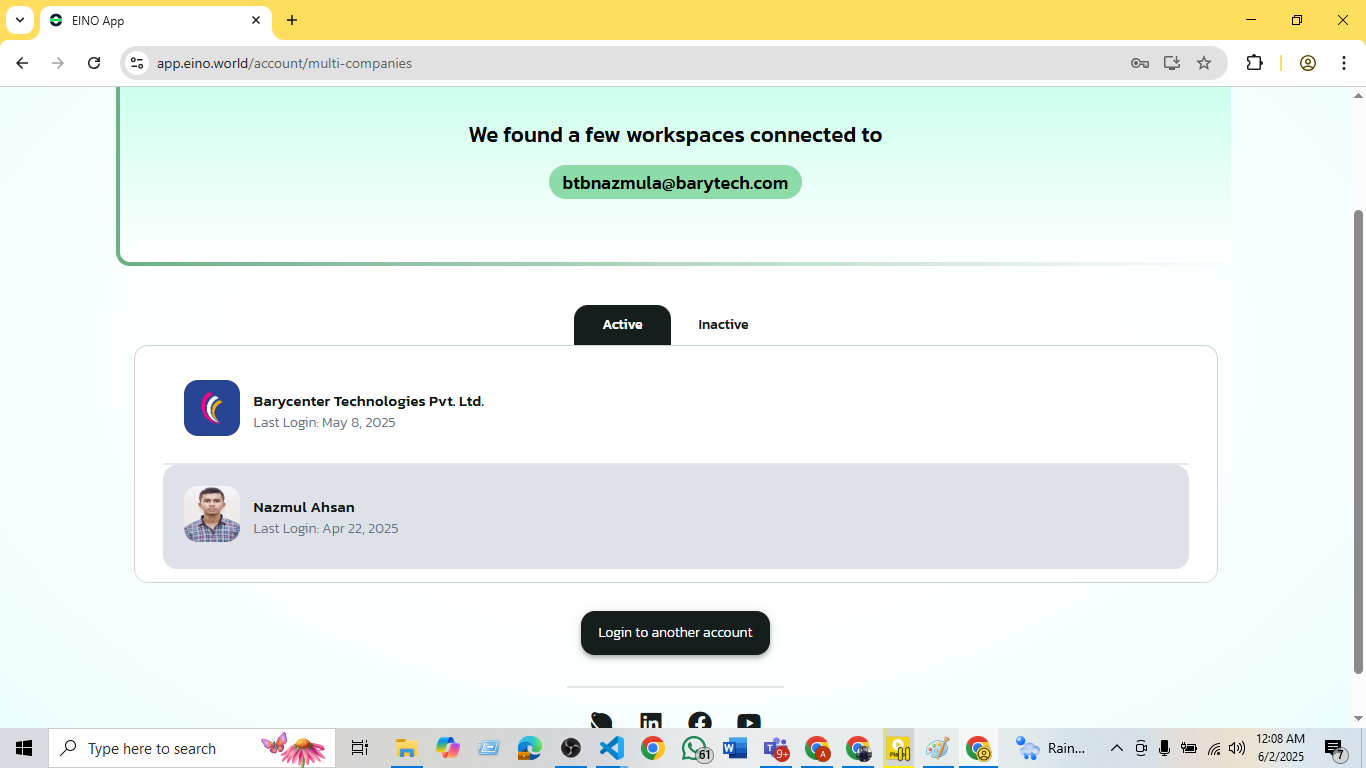Open File Explorer from the taskbar

406,748
